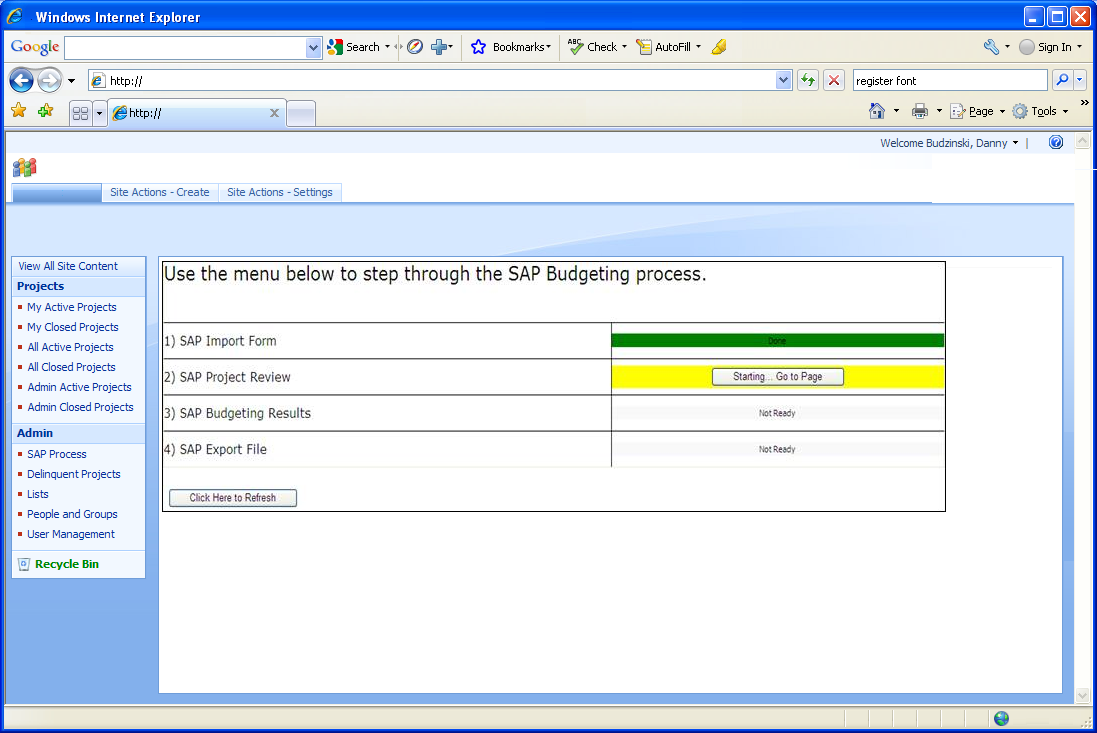The image size is (1097, 733).
Task: Open My Closed Projects link
Action: (73, 327)
